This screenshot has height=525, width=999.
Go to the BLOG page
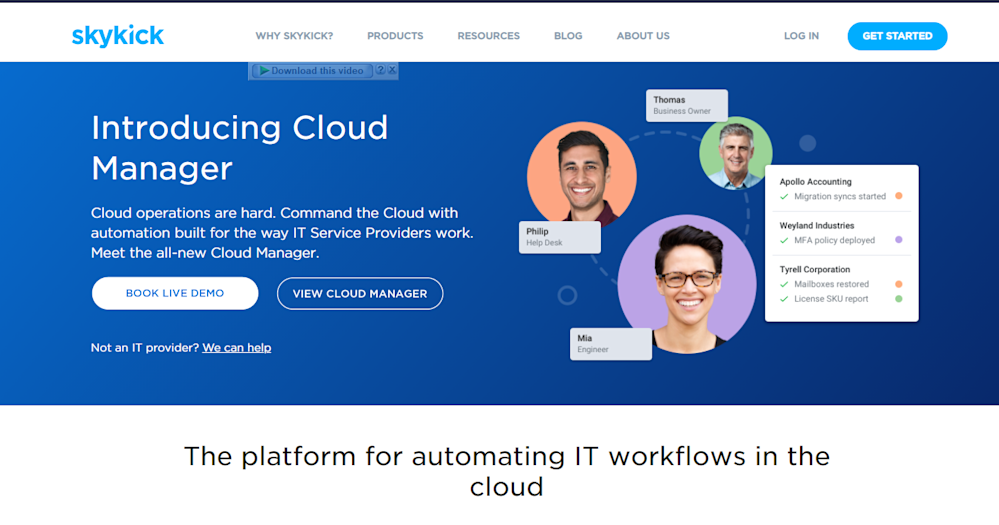pyautogui.click(x=568, y=36)
